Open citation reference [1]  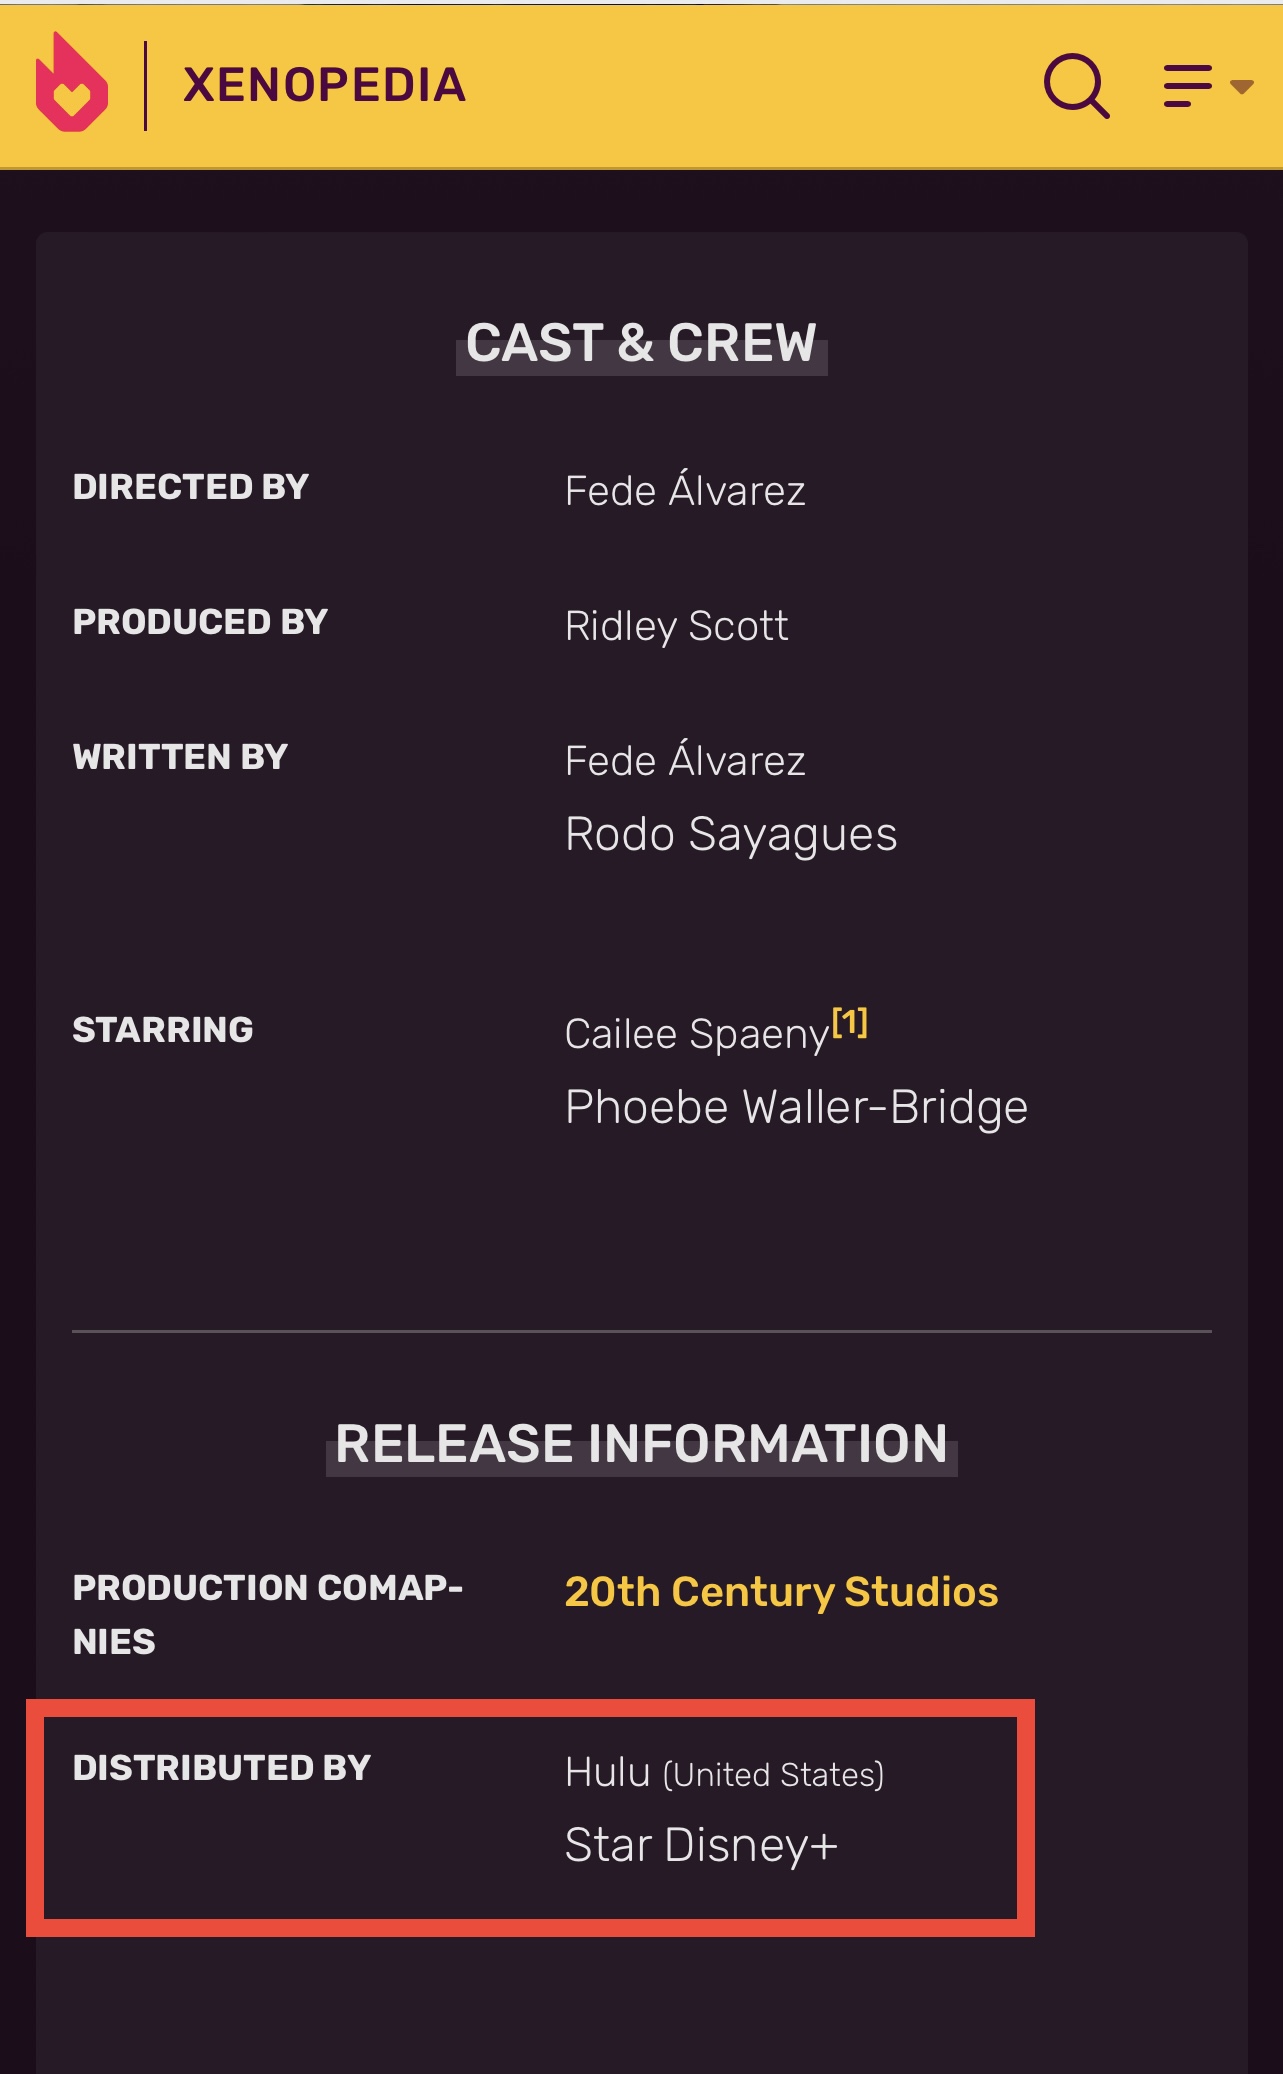point(850,1022)
